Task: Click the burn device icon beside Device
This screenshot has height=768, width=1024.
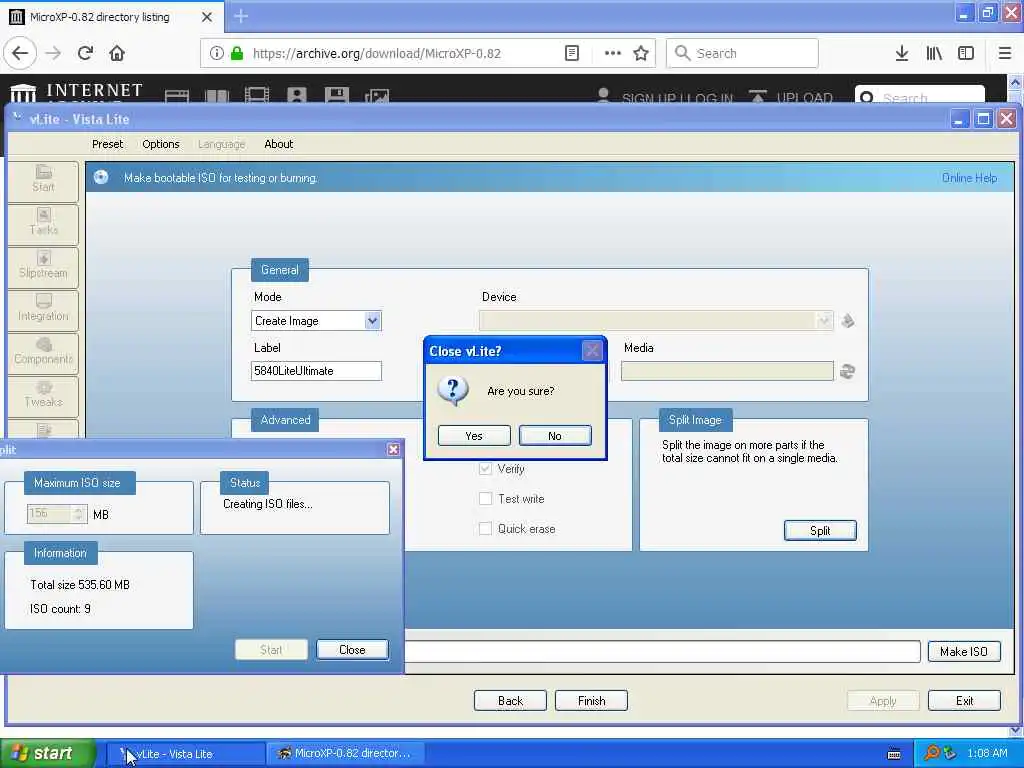Action: [x=848, y=321]
